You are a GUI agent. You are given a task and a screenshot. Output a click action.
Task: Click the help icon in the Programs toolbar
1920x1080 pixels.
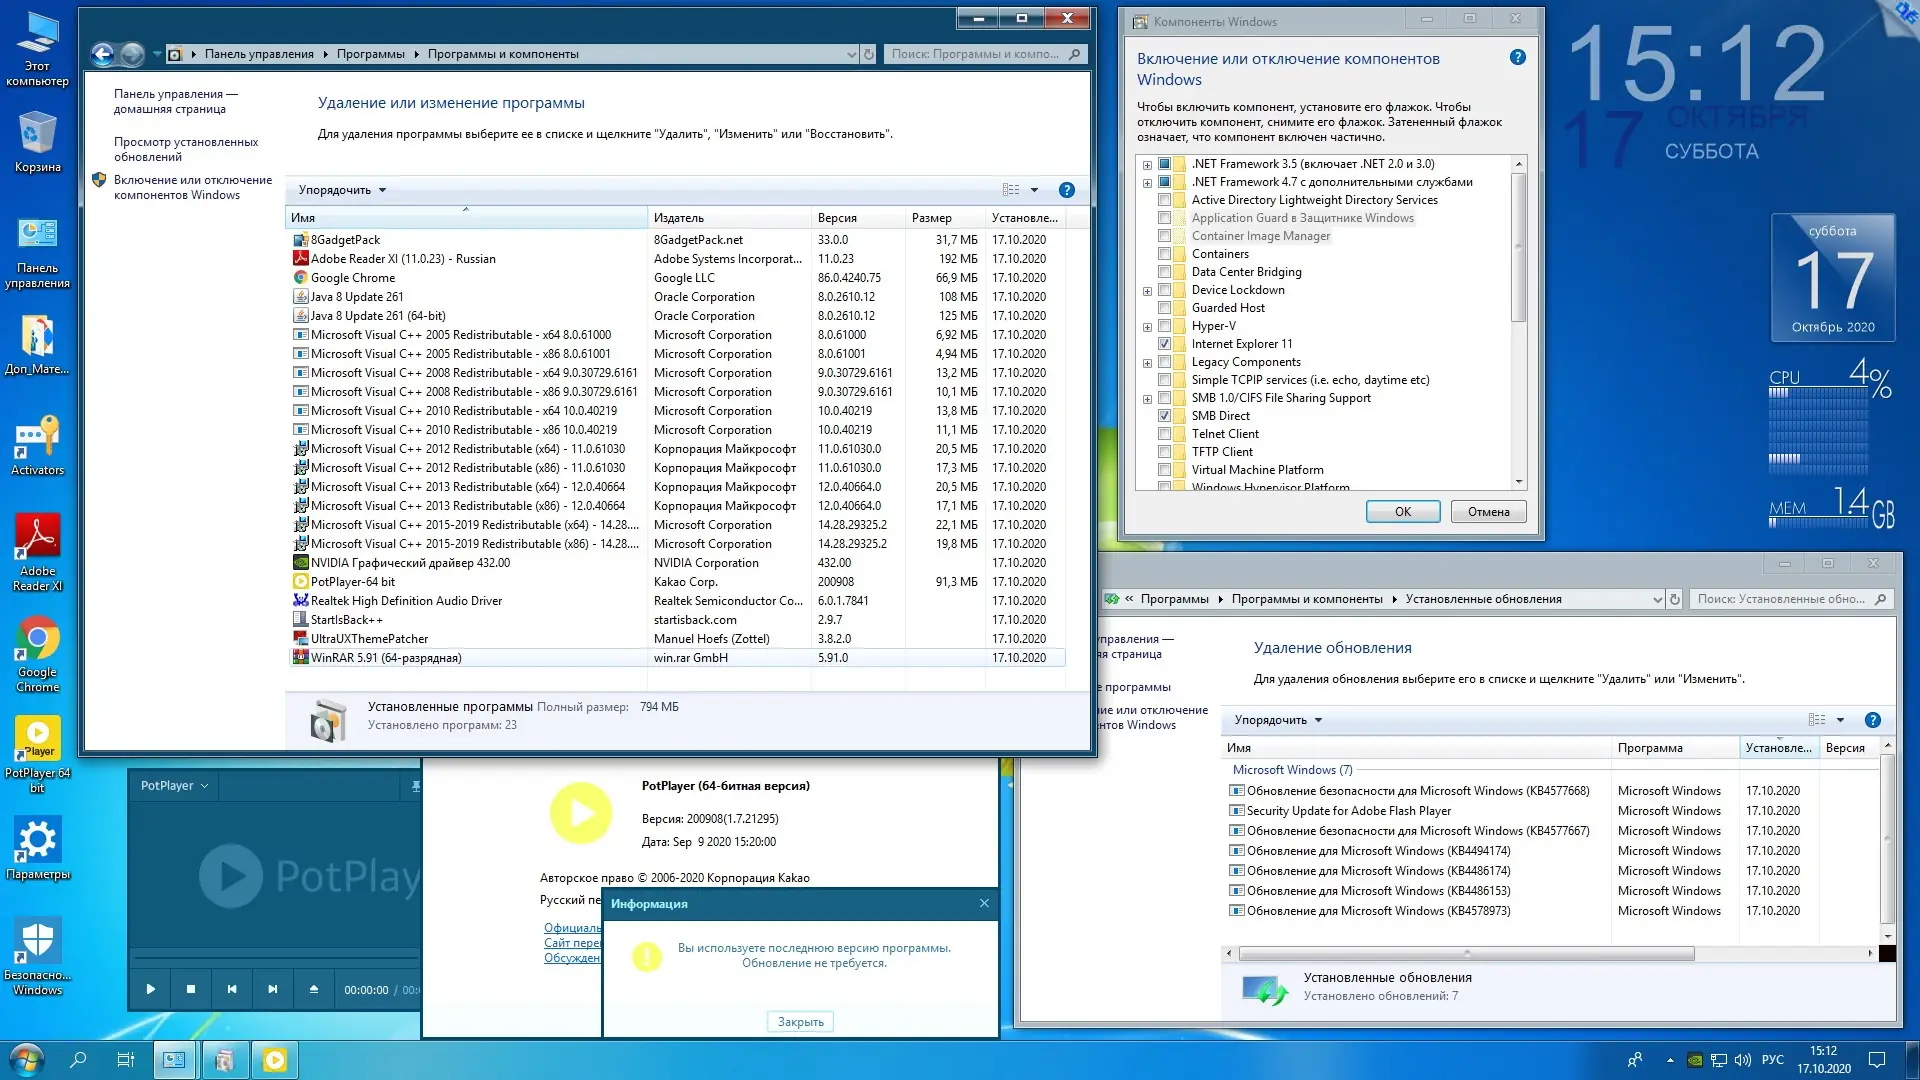1066,190
